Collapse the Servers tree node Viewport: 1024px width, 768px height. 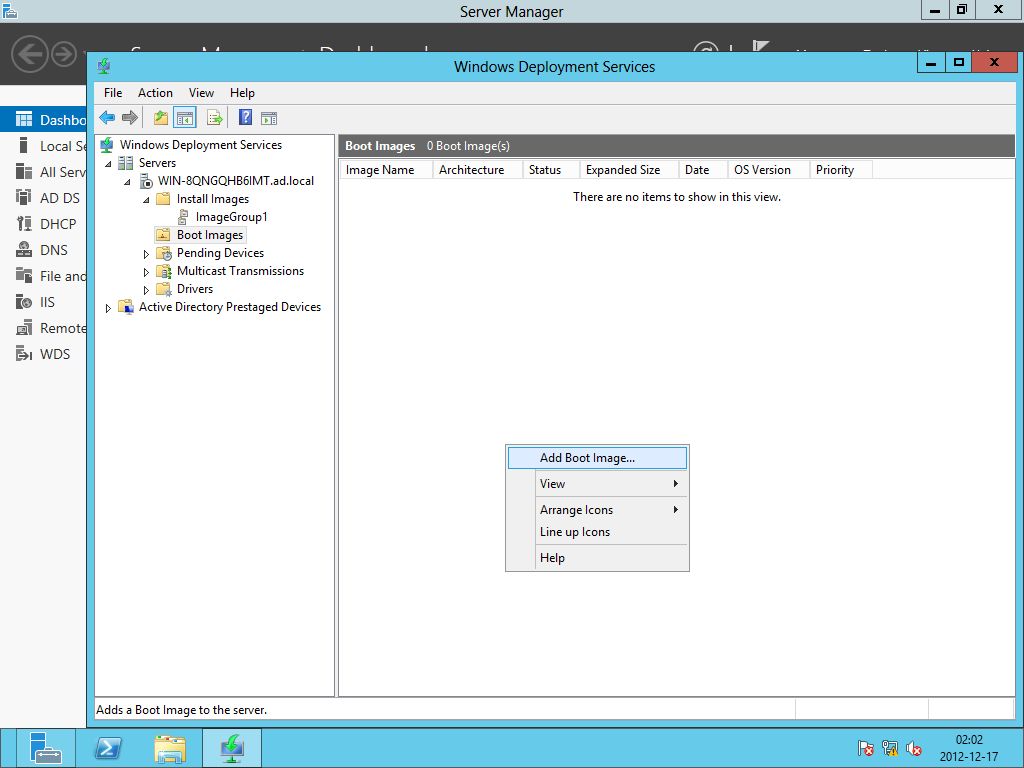[108, 164]
